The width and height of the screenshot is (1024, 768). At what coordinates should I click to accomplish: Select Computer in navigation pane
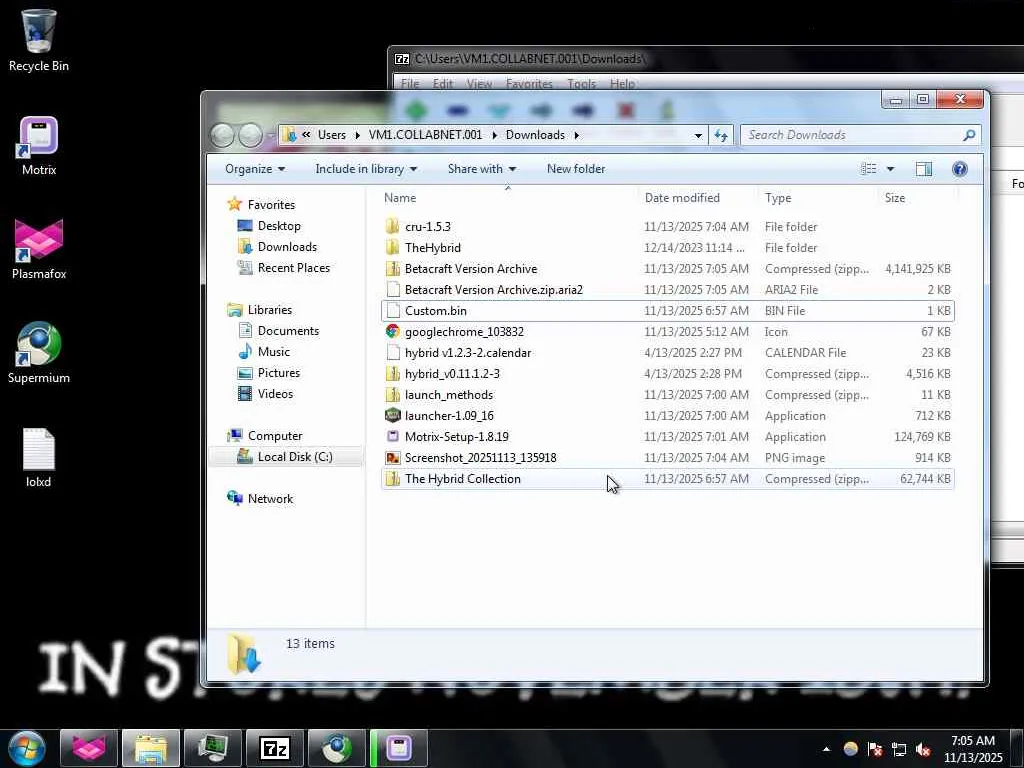coord(275,436)
